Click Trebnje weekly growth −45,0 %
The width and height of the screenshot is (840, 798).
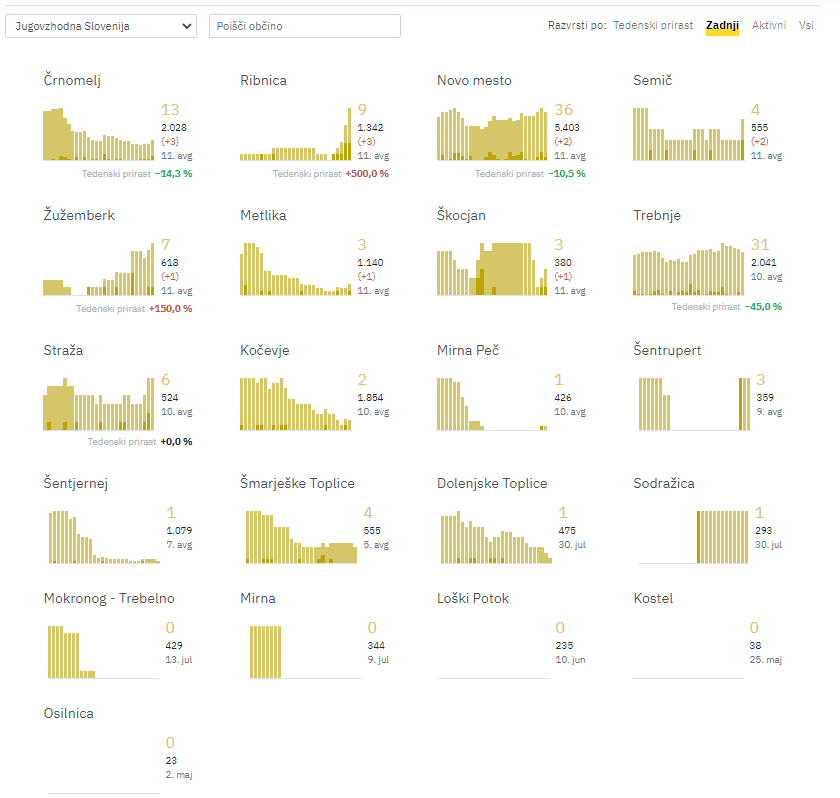tap(763, 306)
